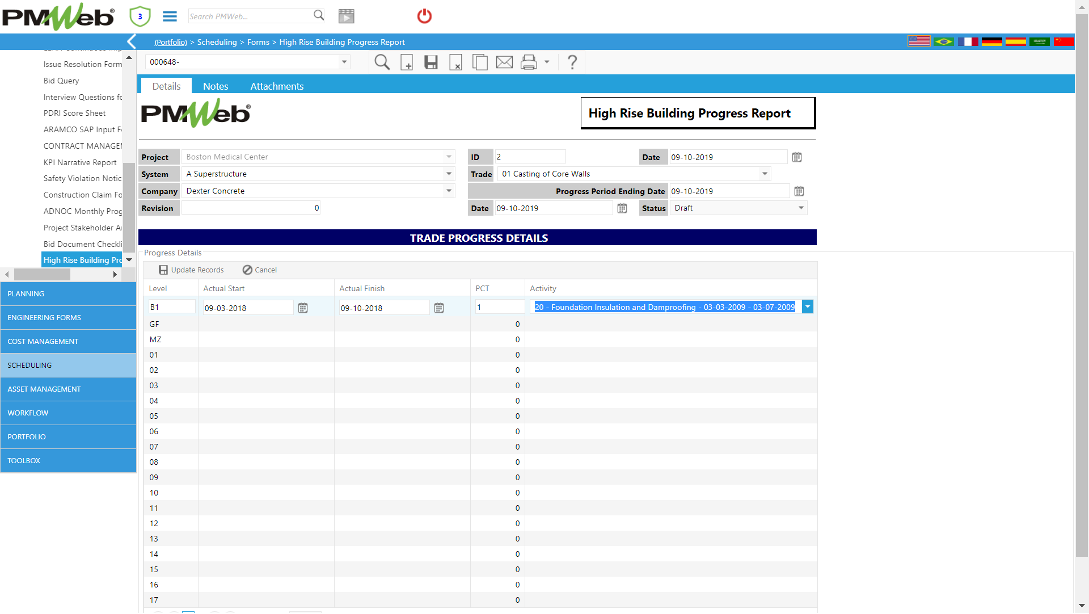The height and width of the screenshot is (614, 1089).
Task: Expand the Activity dropdown in row B1
Action: pos(807,307)
